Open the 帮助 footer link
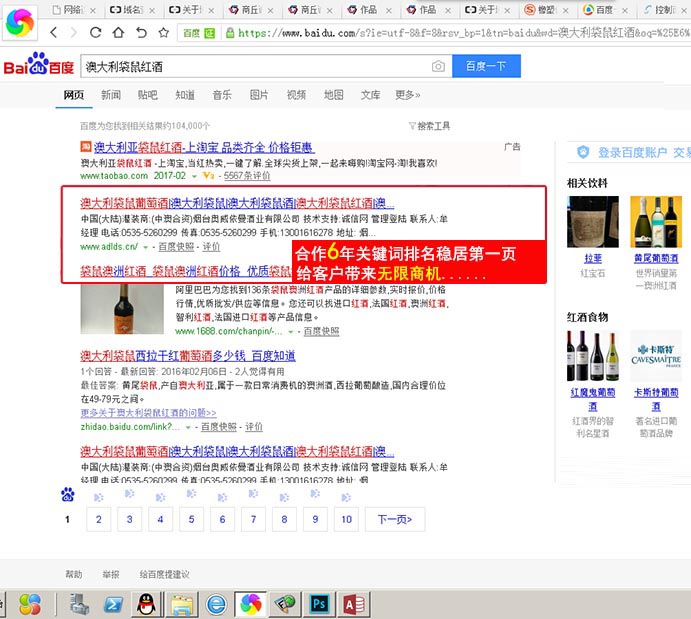This screenshot has height=619, width=691. (74, 574)
